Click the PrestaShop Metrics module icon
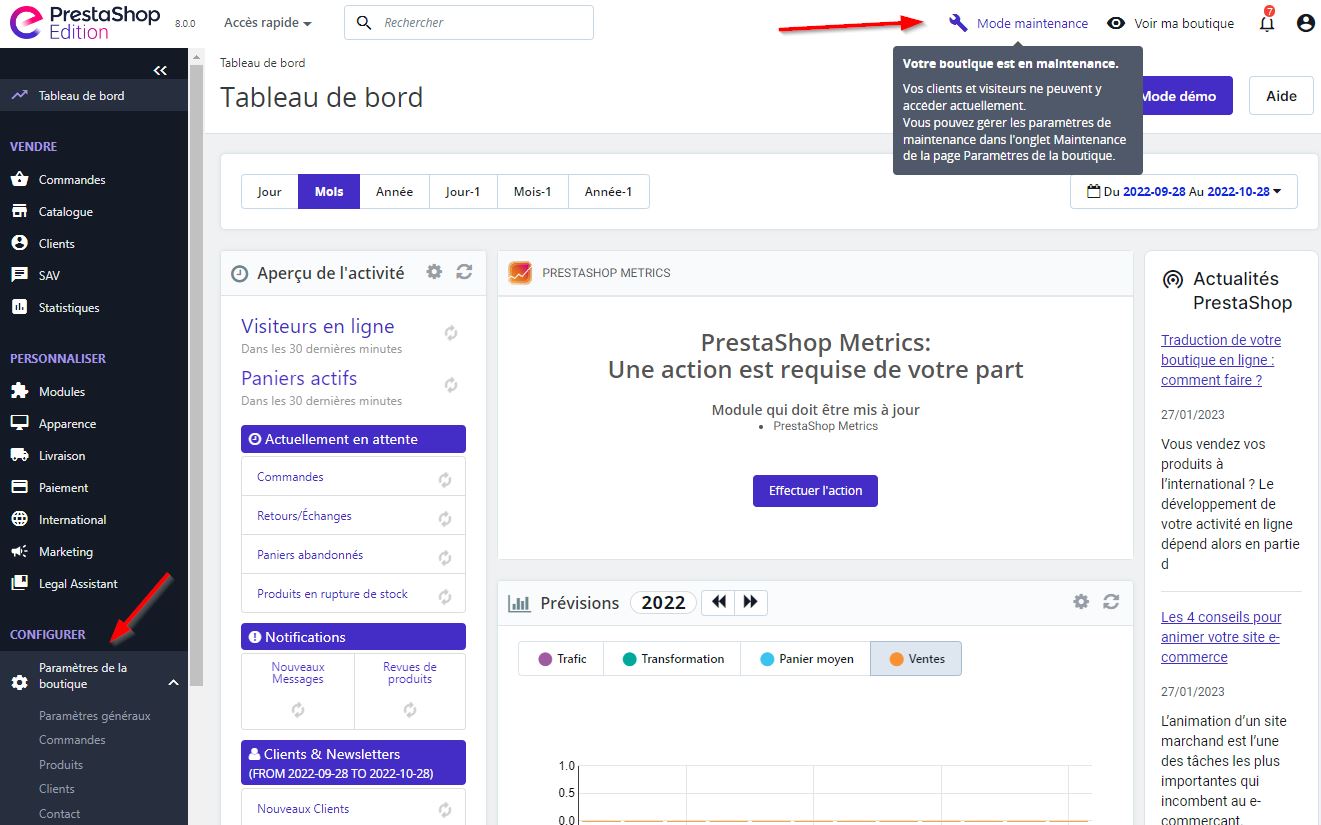The image size is (1321, 825). (520, 273)
